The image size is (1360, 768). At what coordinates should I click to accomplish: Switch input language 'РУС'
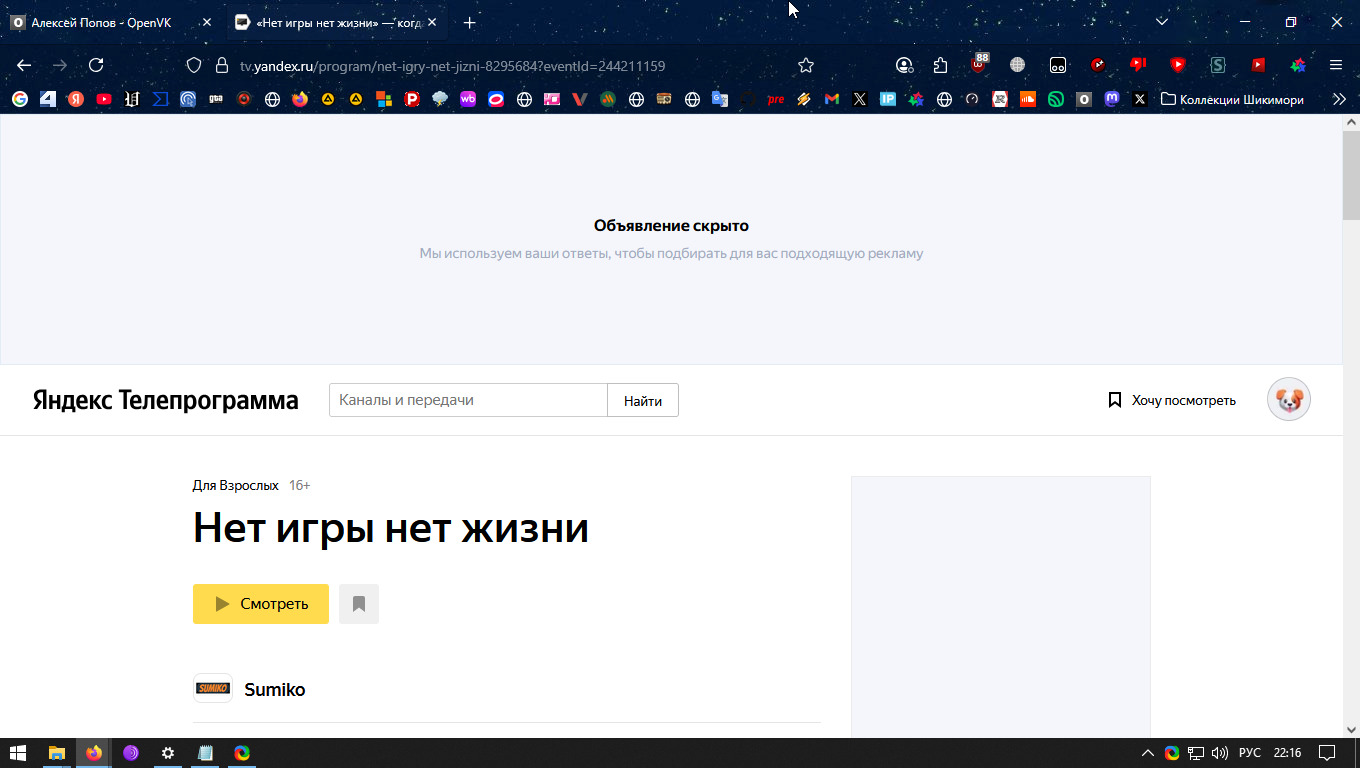pyautogui.click(x=1250, y=753)
